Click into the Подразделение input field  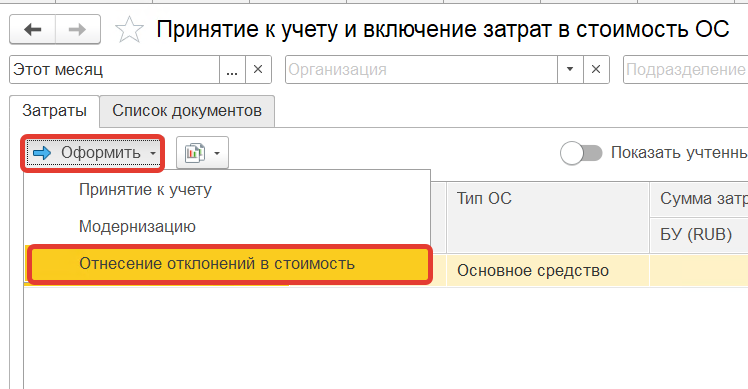[686, 70]
